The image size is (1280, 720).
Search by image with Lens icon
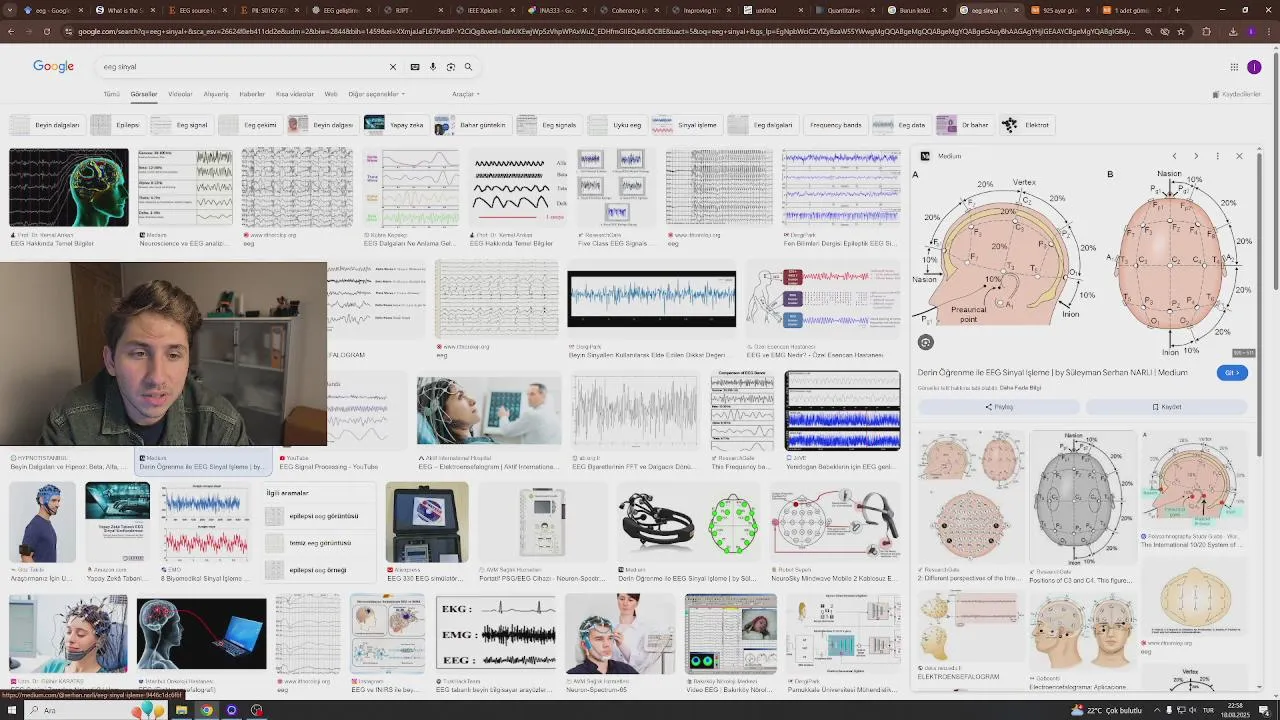tap(451, 67)
